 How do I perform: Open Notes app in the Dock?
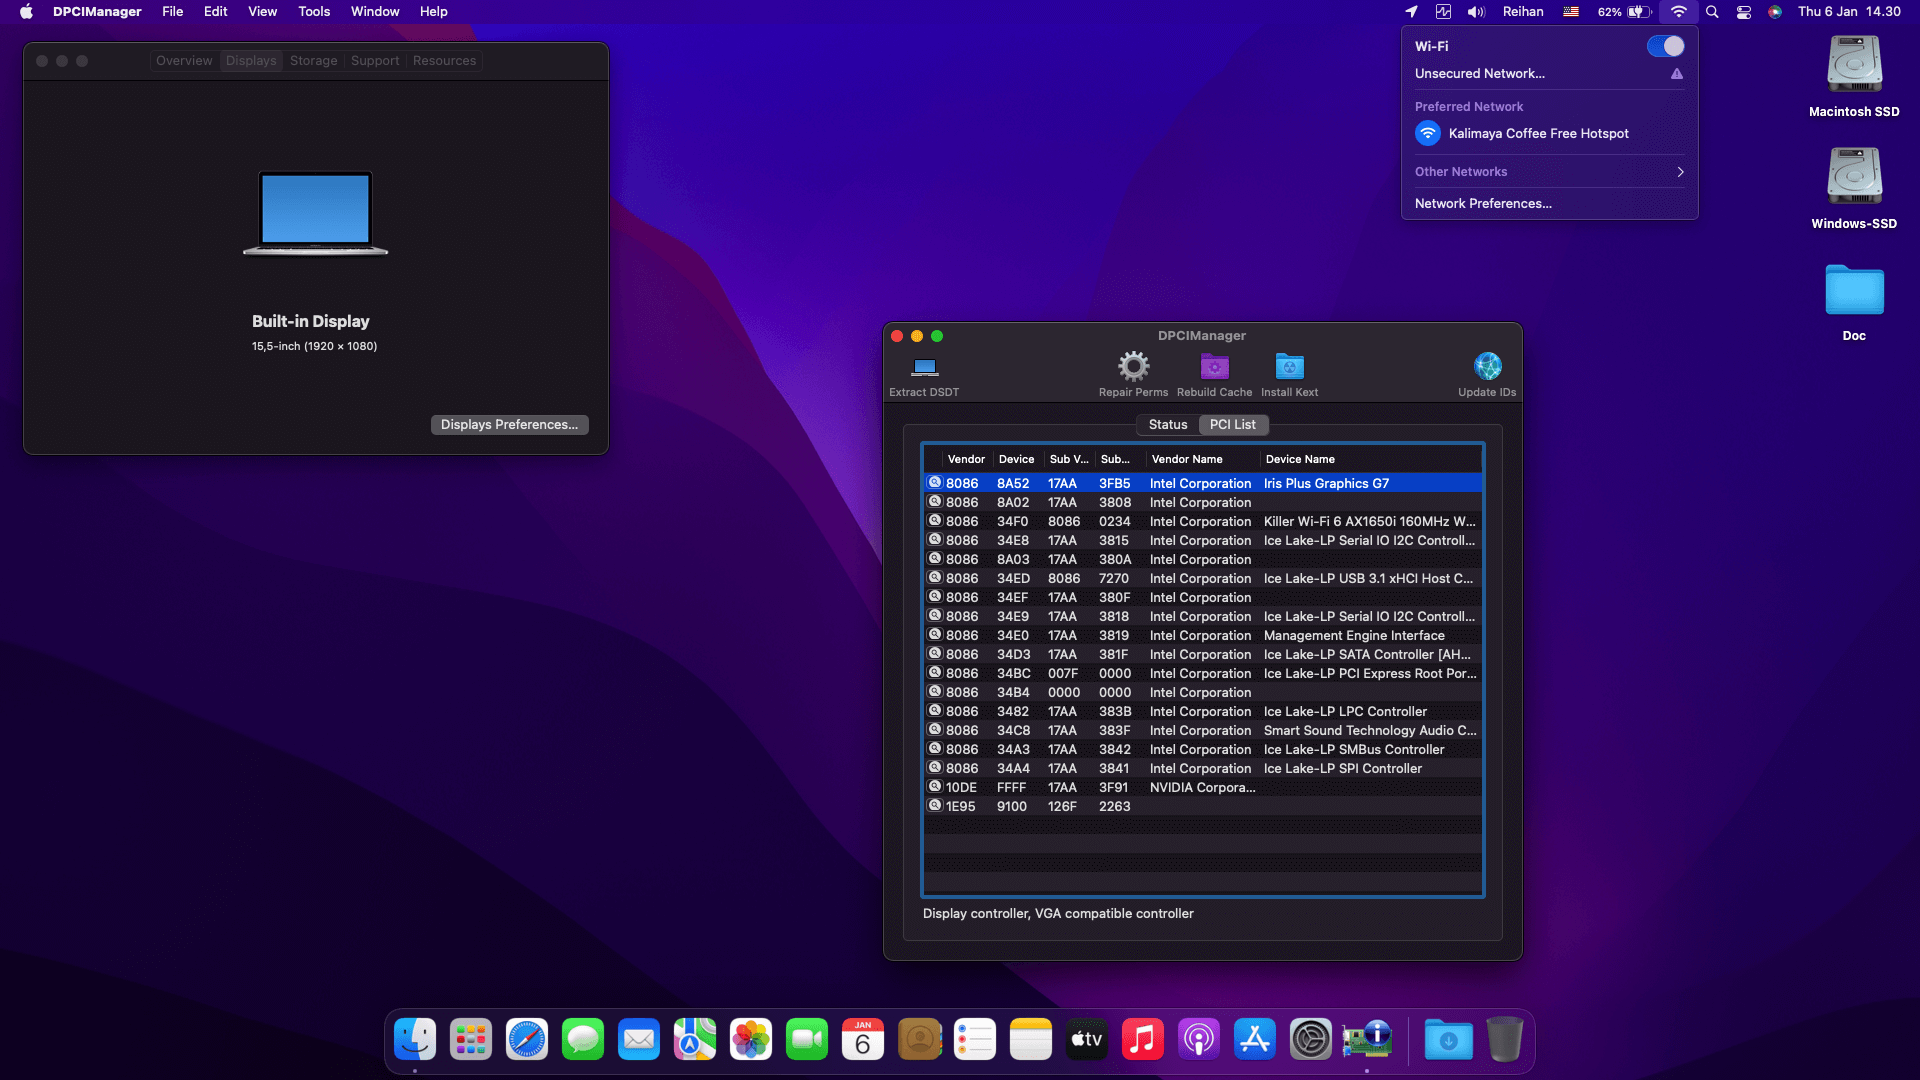coord(1031,1040)
